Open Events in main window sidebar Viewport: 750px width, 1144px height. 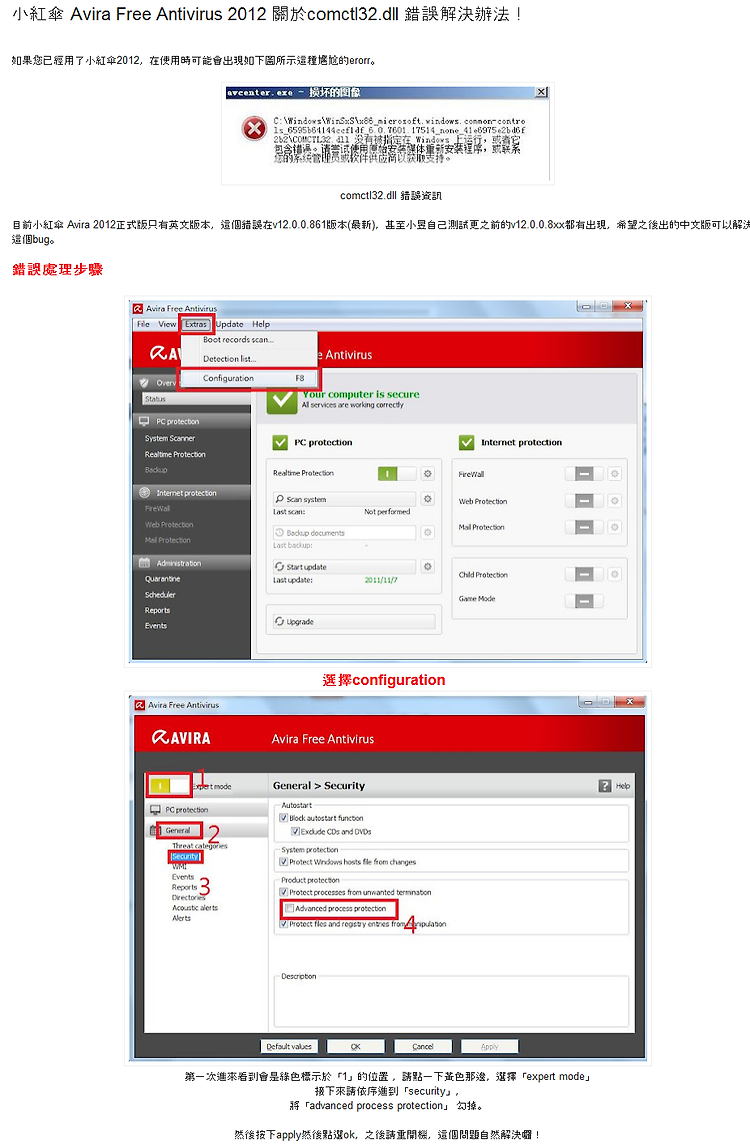155,626
